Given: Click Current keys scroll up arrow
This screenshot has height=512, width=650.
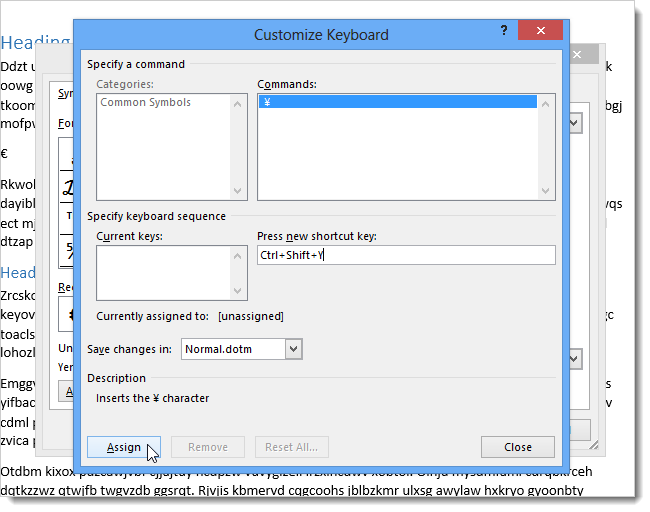Looking at the screenshot, I should (x=237, y=256).
